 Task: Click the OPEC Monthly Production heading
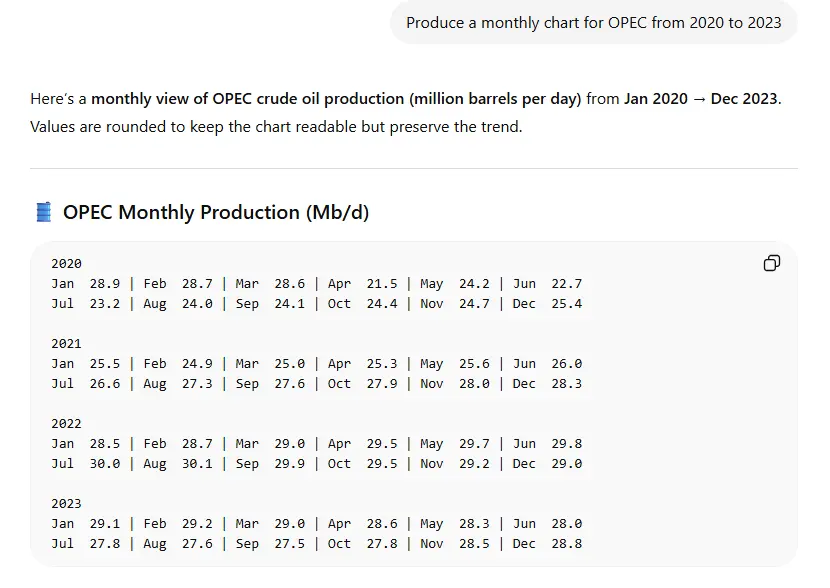[x=216, y=212]
